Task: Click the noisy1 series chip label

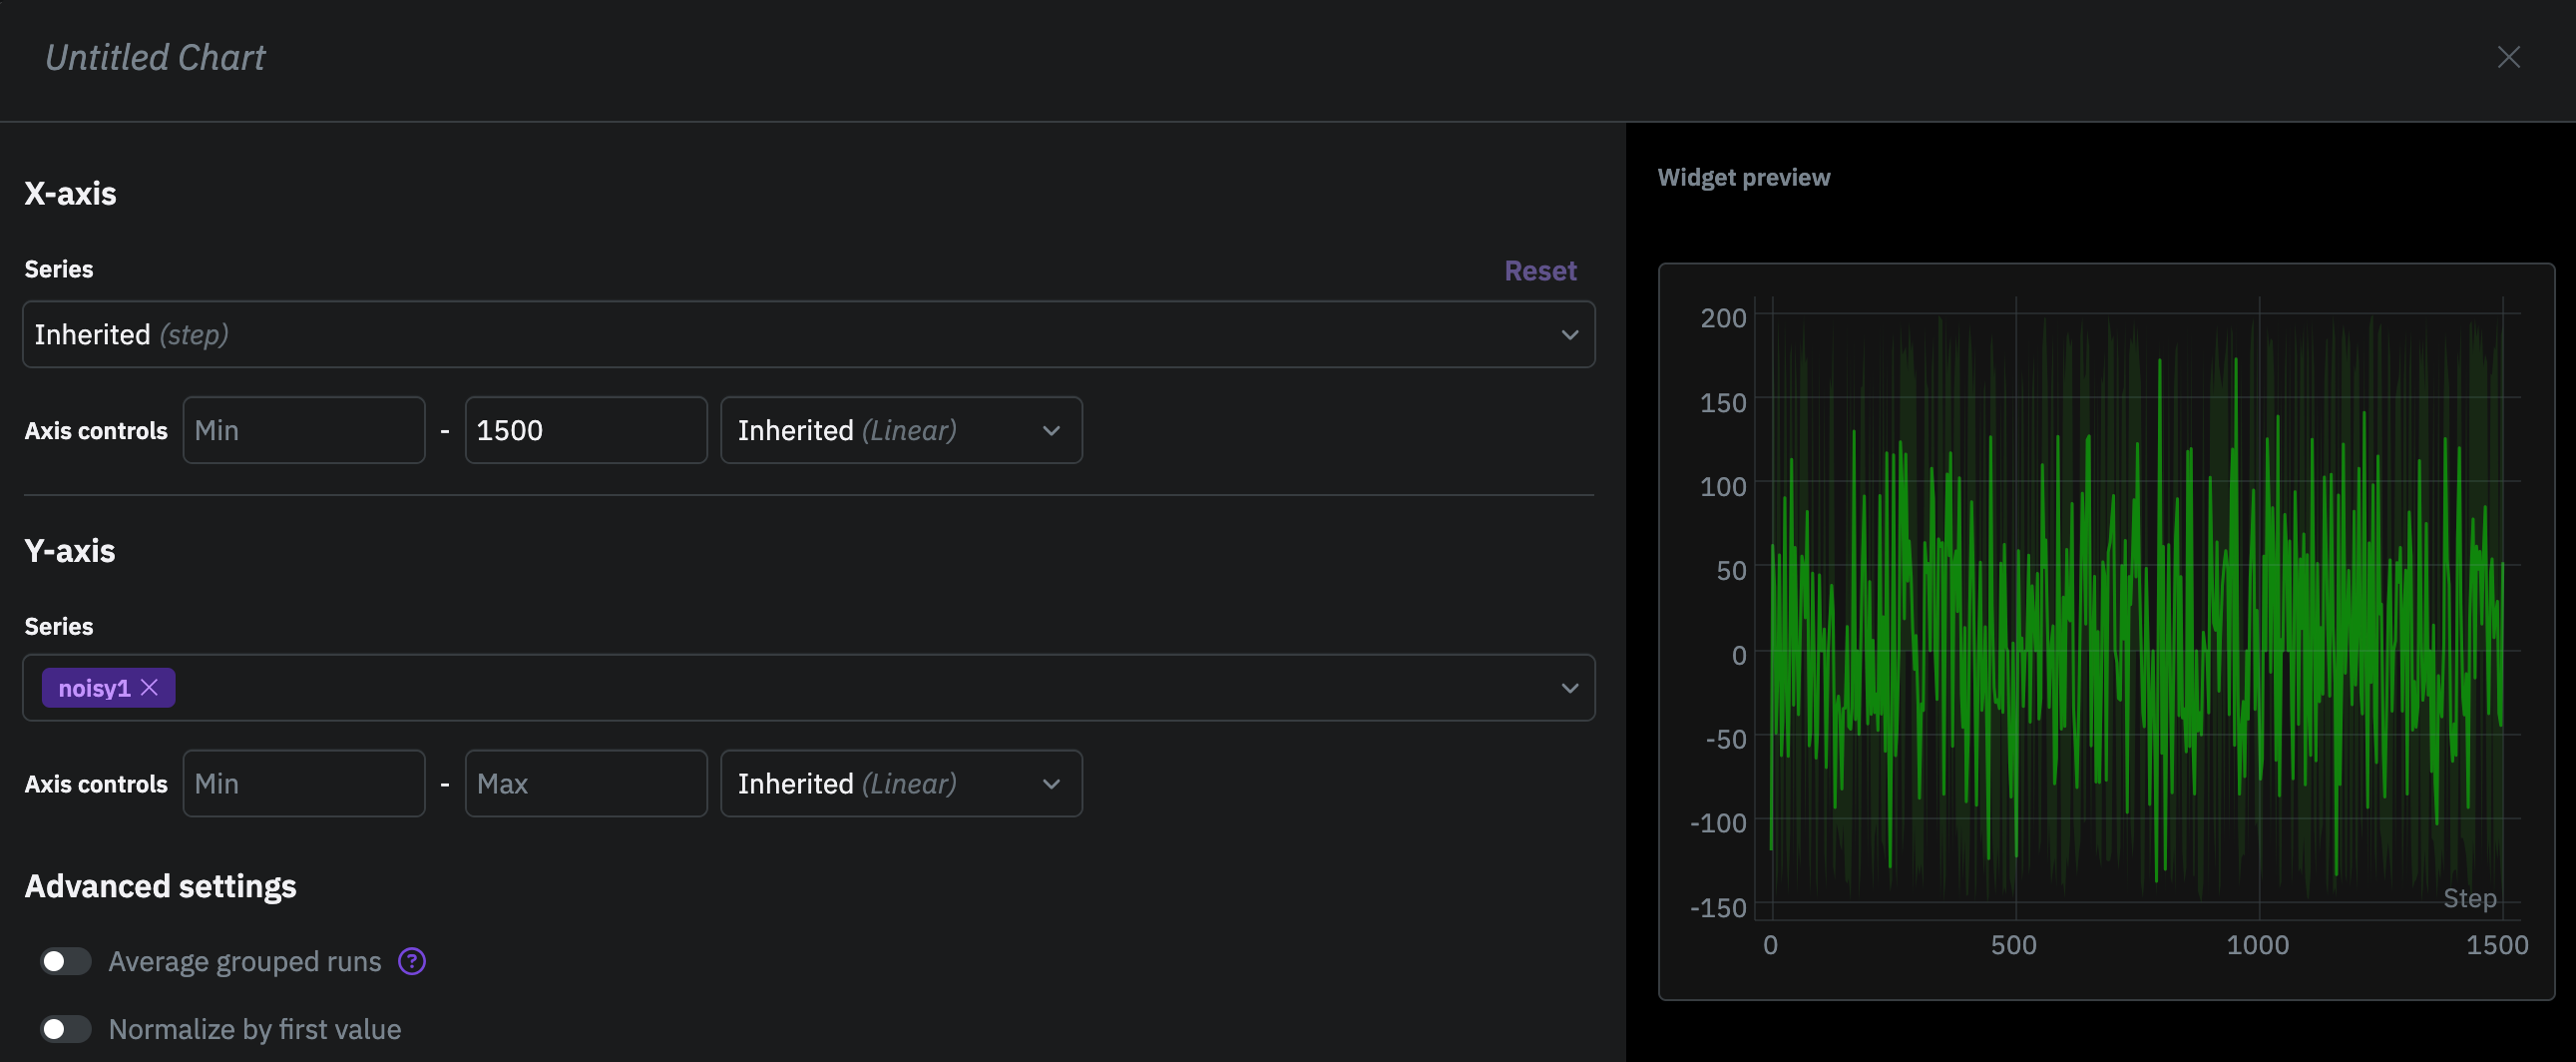Action: click(94, 688)
